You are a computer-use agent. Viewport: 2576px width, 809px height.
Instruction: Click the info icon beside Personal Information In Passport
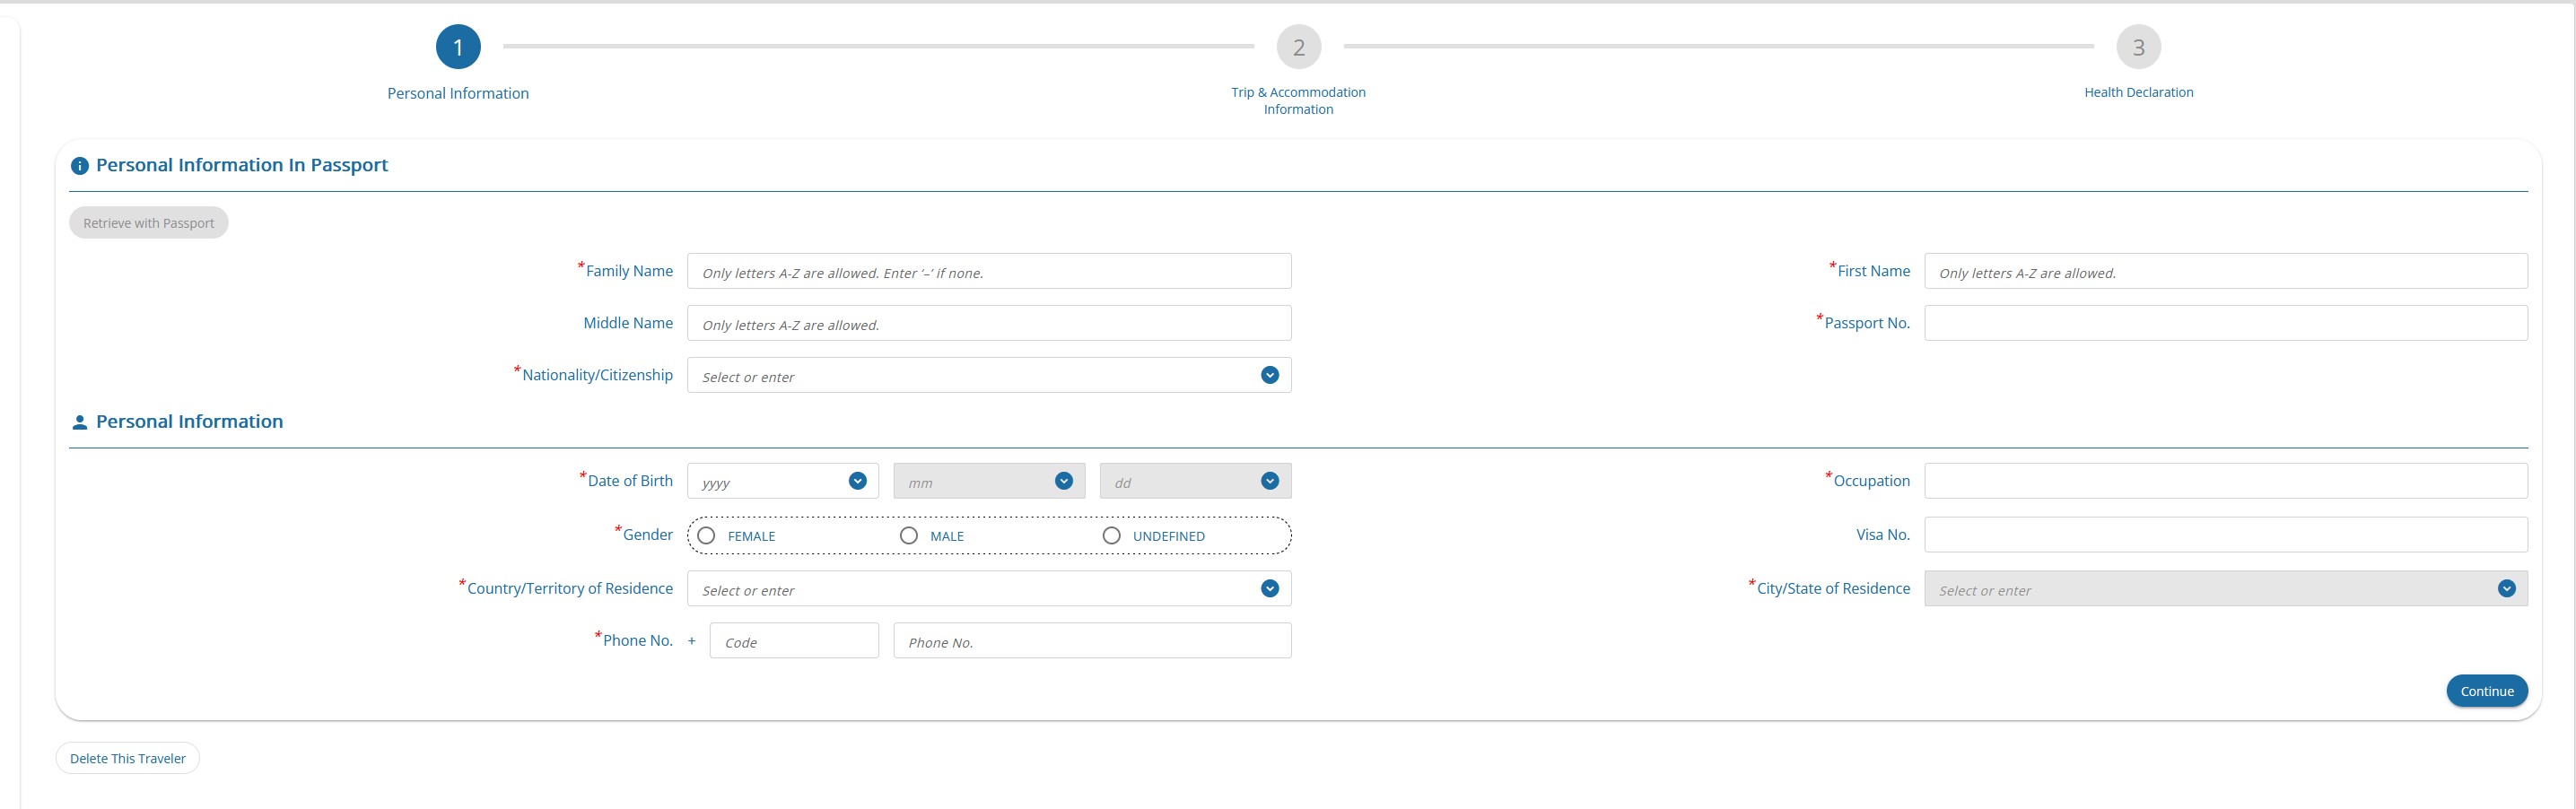coord(80,166)
